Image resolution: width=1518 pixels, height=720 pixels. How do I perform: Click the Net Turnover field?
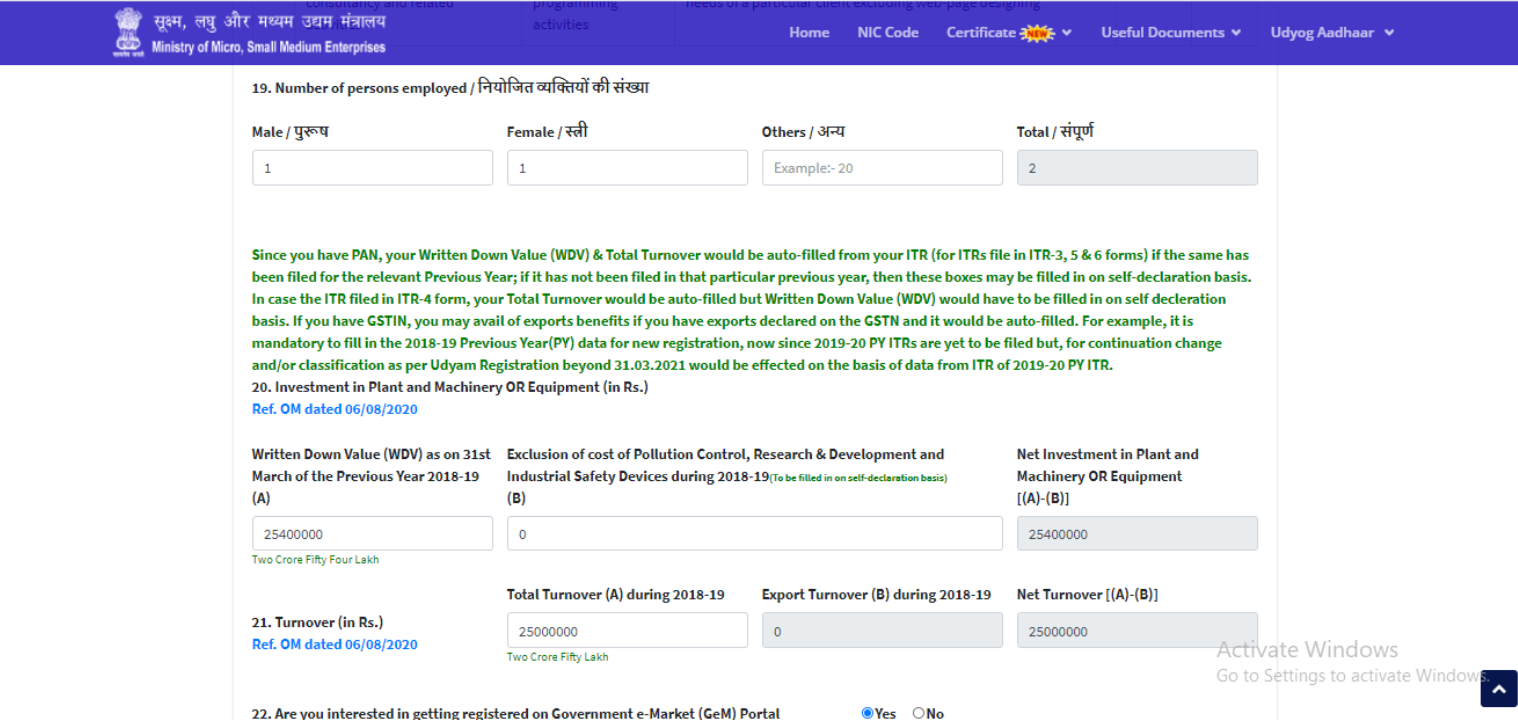(x=1136, y=631)
